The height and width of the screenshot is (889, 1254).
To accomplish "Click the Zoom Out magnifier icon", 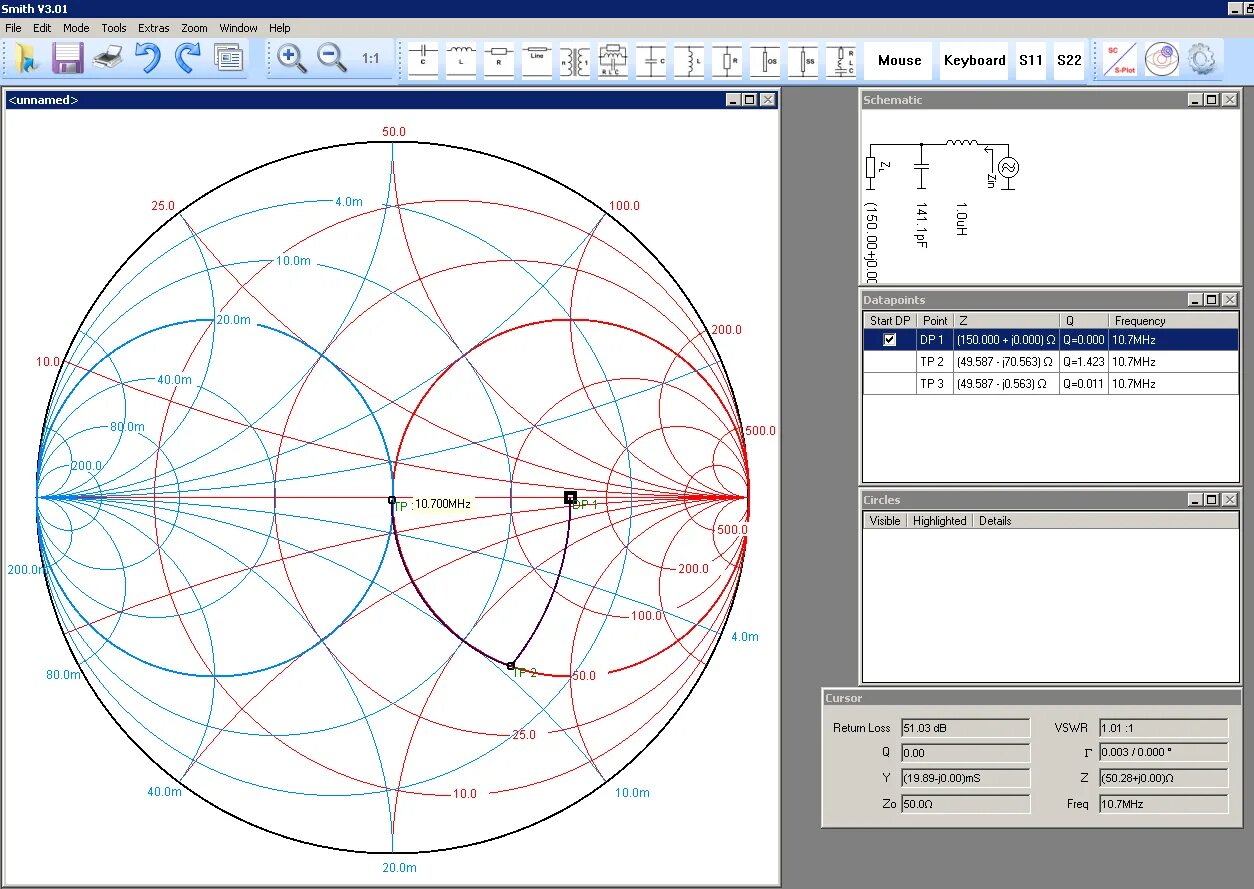I will click(x=332, y=59).
